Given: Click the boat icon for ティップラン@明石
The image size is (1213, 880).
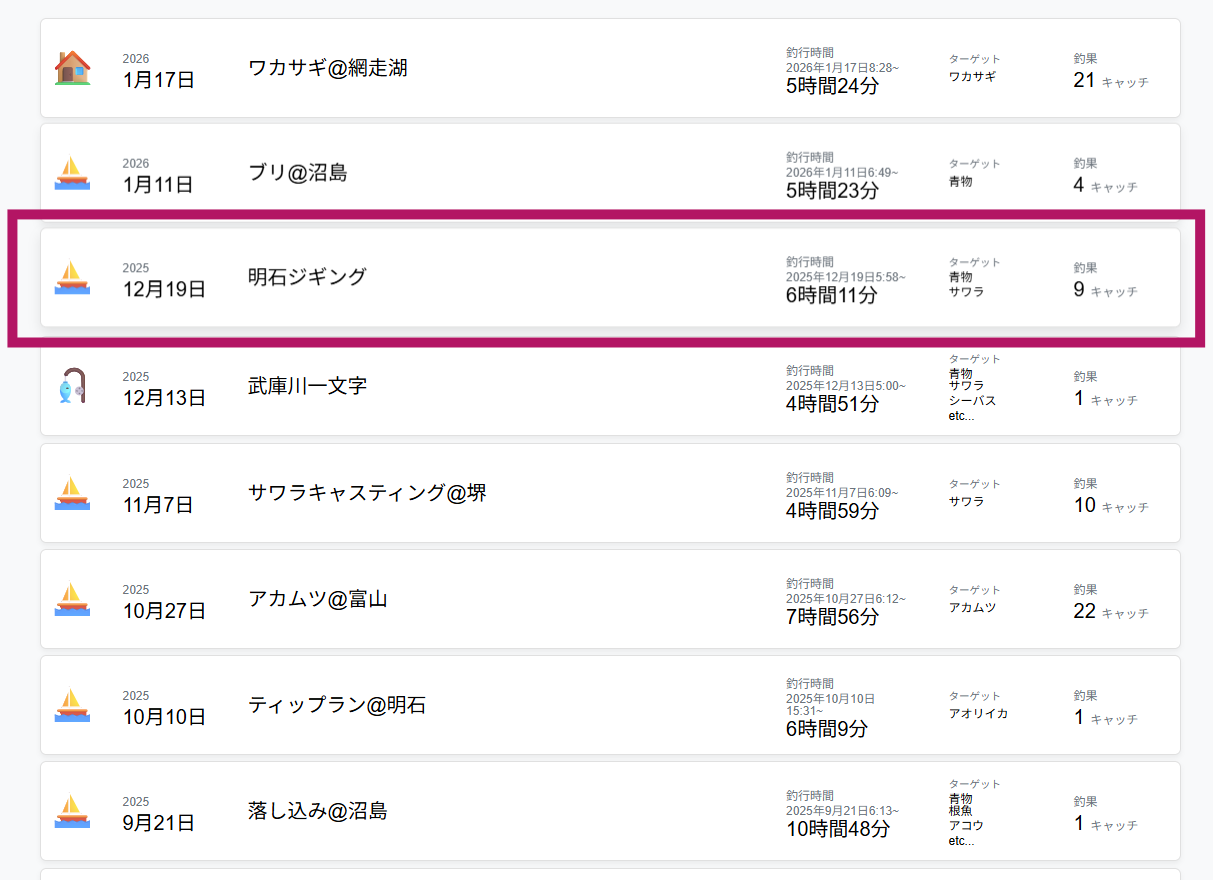Looking at the screenshot, I should 72,705.
